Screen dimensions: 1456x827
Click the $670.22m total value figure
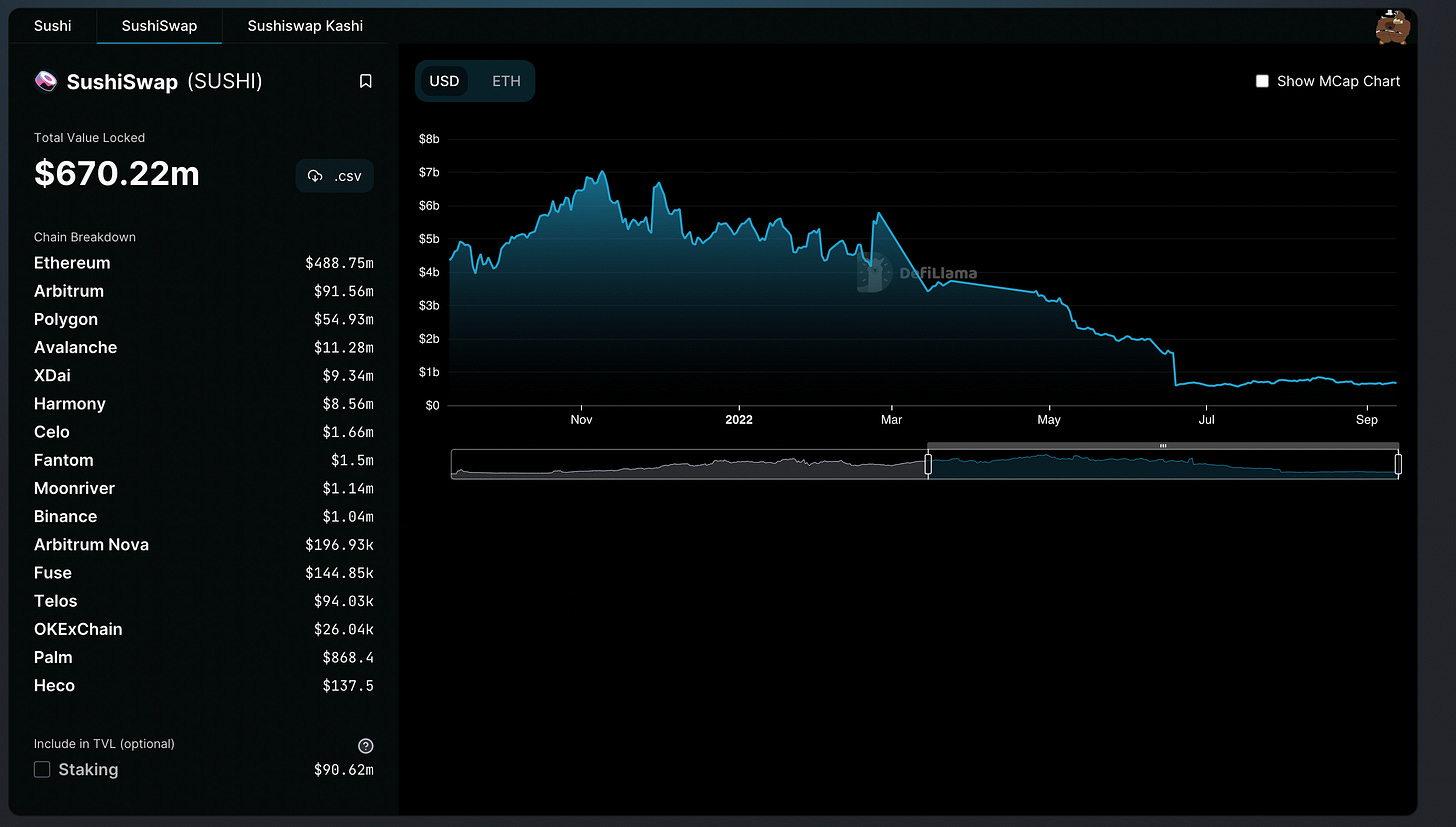pos(117,174)
